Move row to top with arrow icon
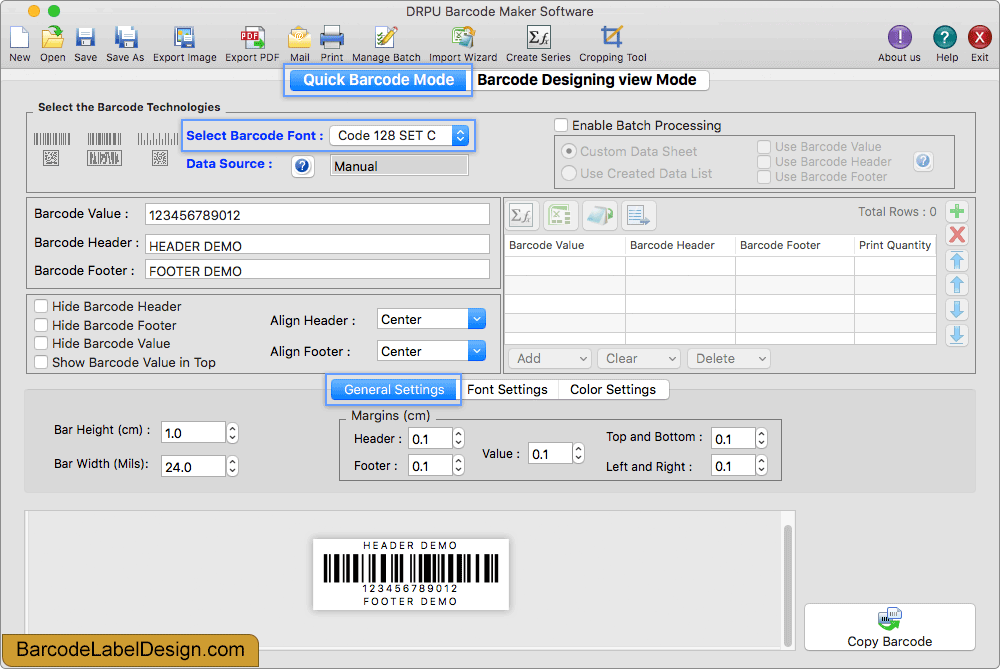Image resolution: width=1000 pixels, height=669 pixels. pos(957,260)
